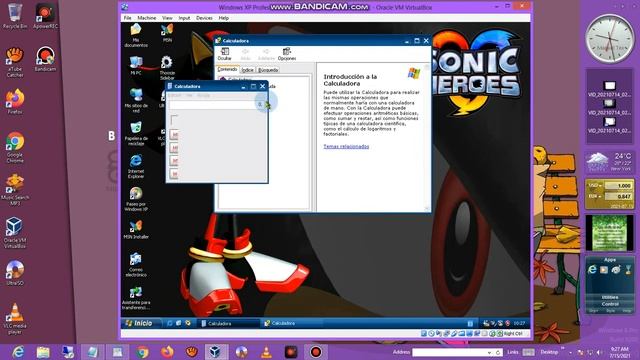Open File Explorer from the host taskbar
640x360 pixels.
43,352
